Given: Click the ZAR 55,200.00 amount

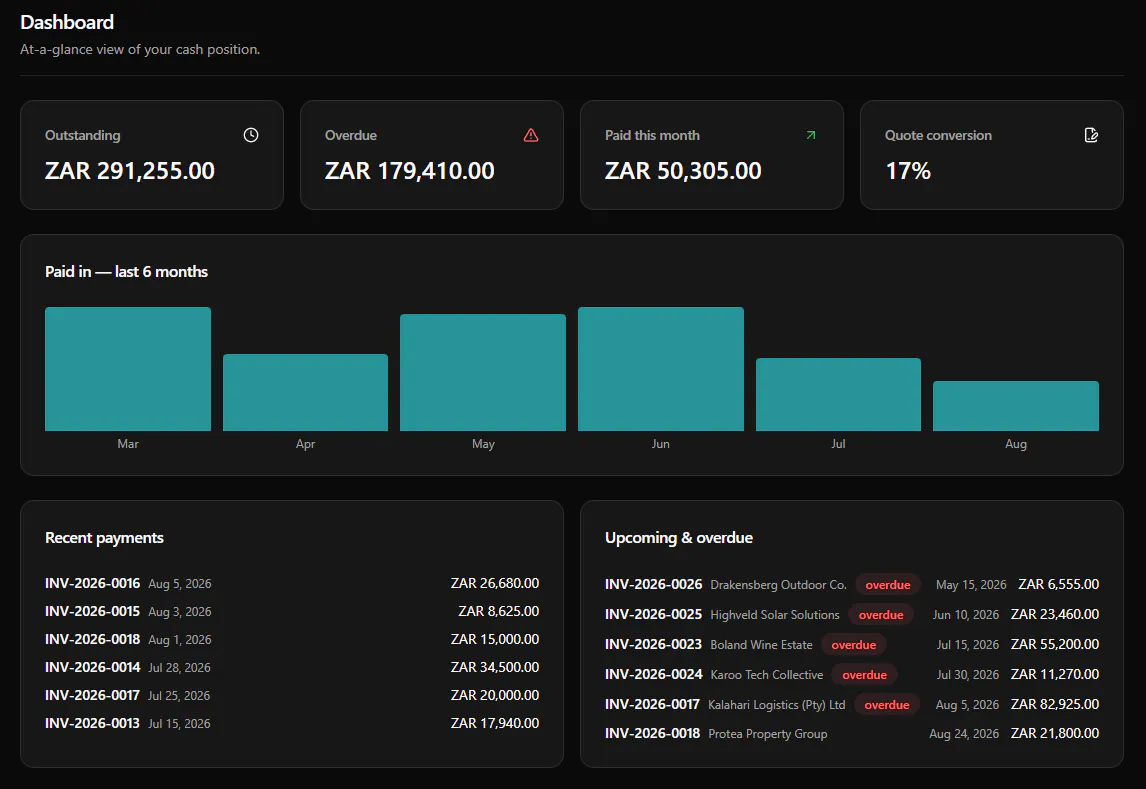Looking at the screenshot, I should 1055,644.
